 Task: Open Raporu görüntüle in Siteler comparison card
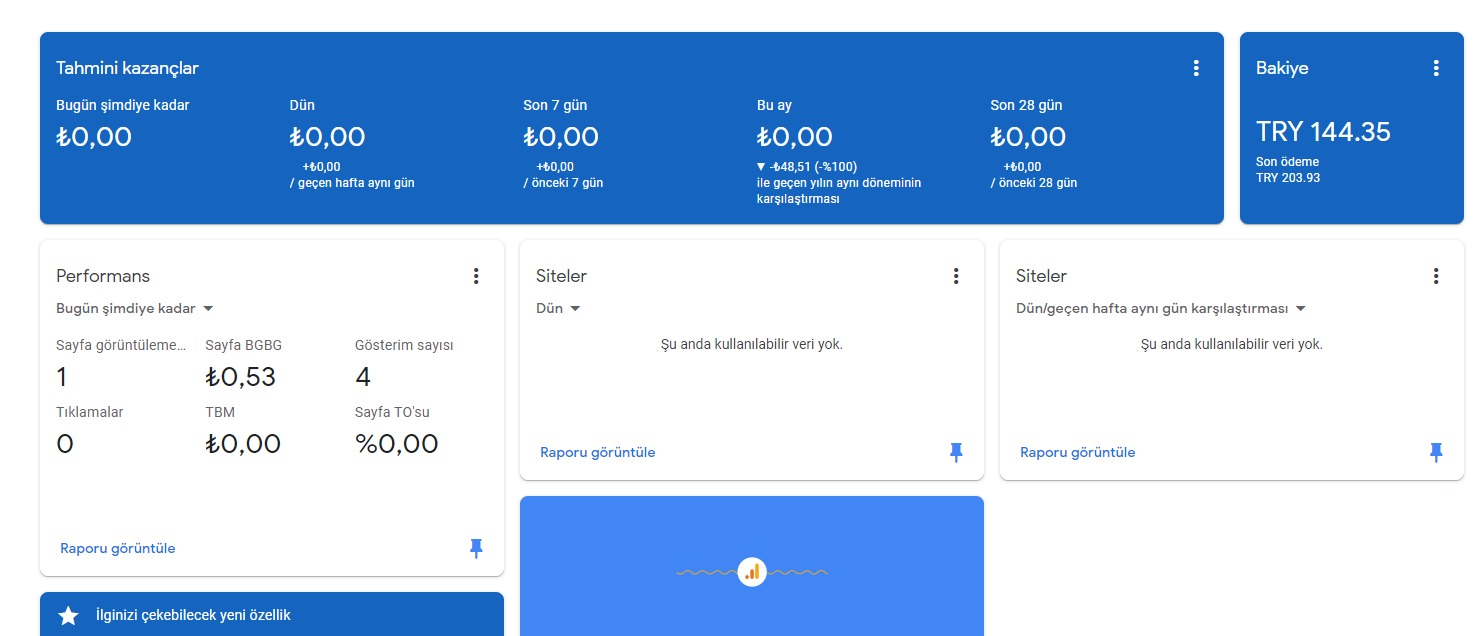1078,452
